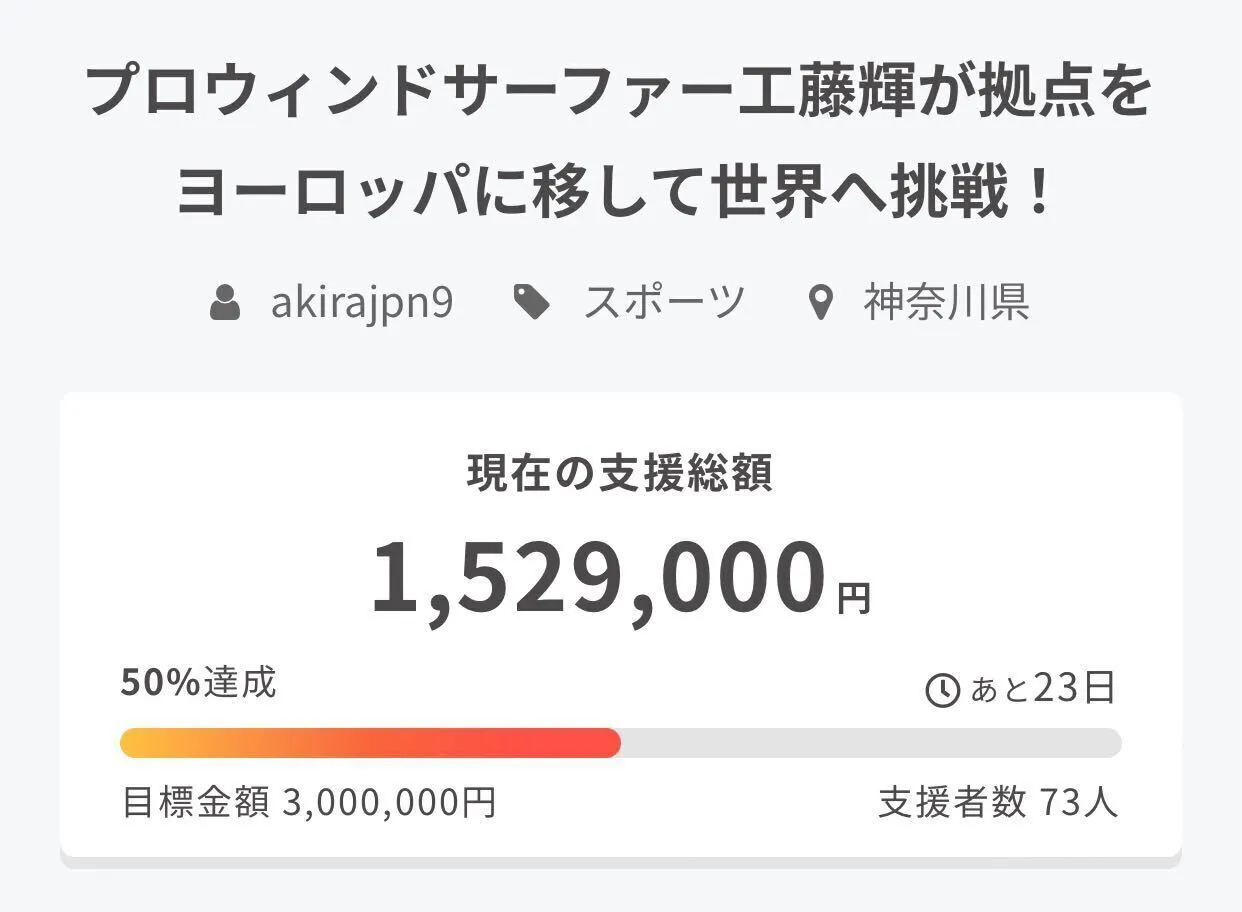Click the tag icon beside スポーツ

tap(531, 302)
